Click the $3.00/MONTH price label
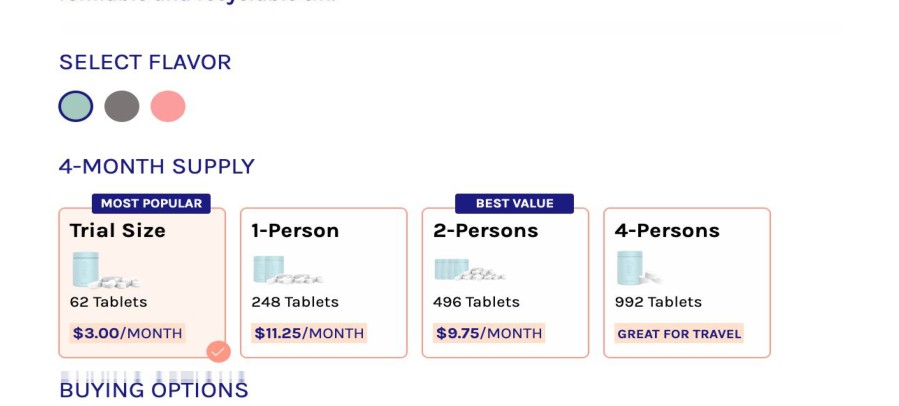899x406 pixels. click(x=127, y=333)
